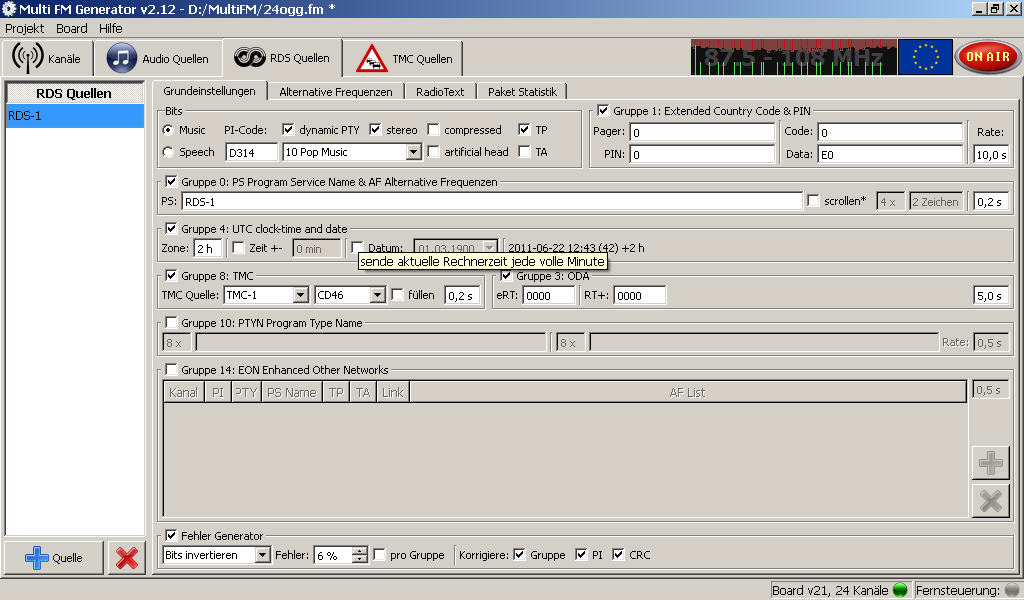Image resolution: width=1024 pixels, height=600 pixels.
Task: Click the grey plus button beside EON table
Action: 991,463
